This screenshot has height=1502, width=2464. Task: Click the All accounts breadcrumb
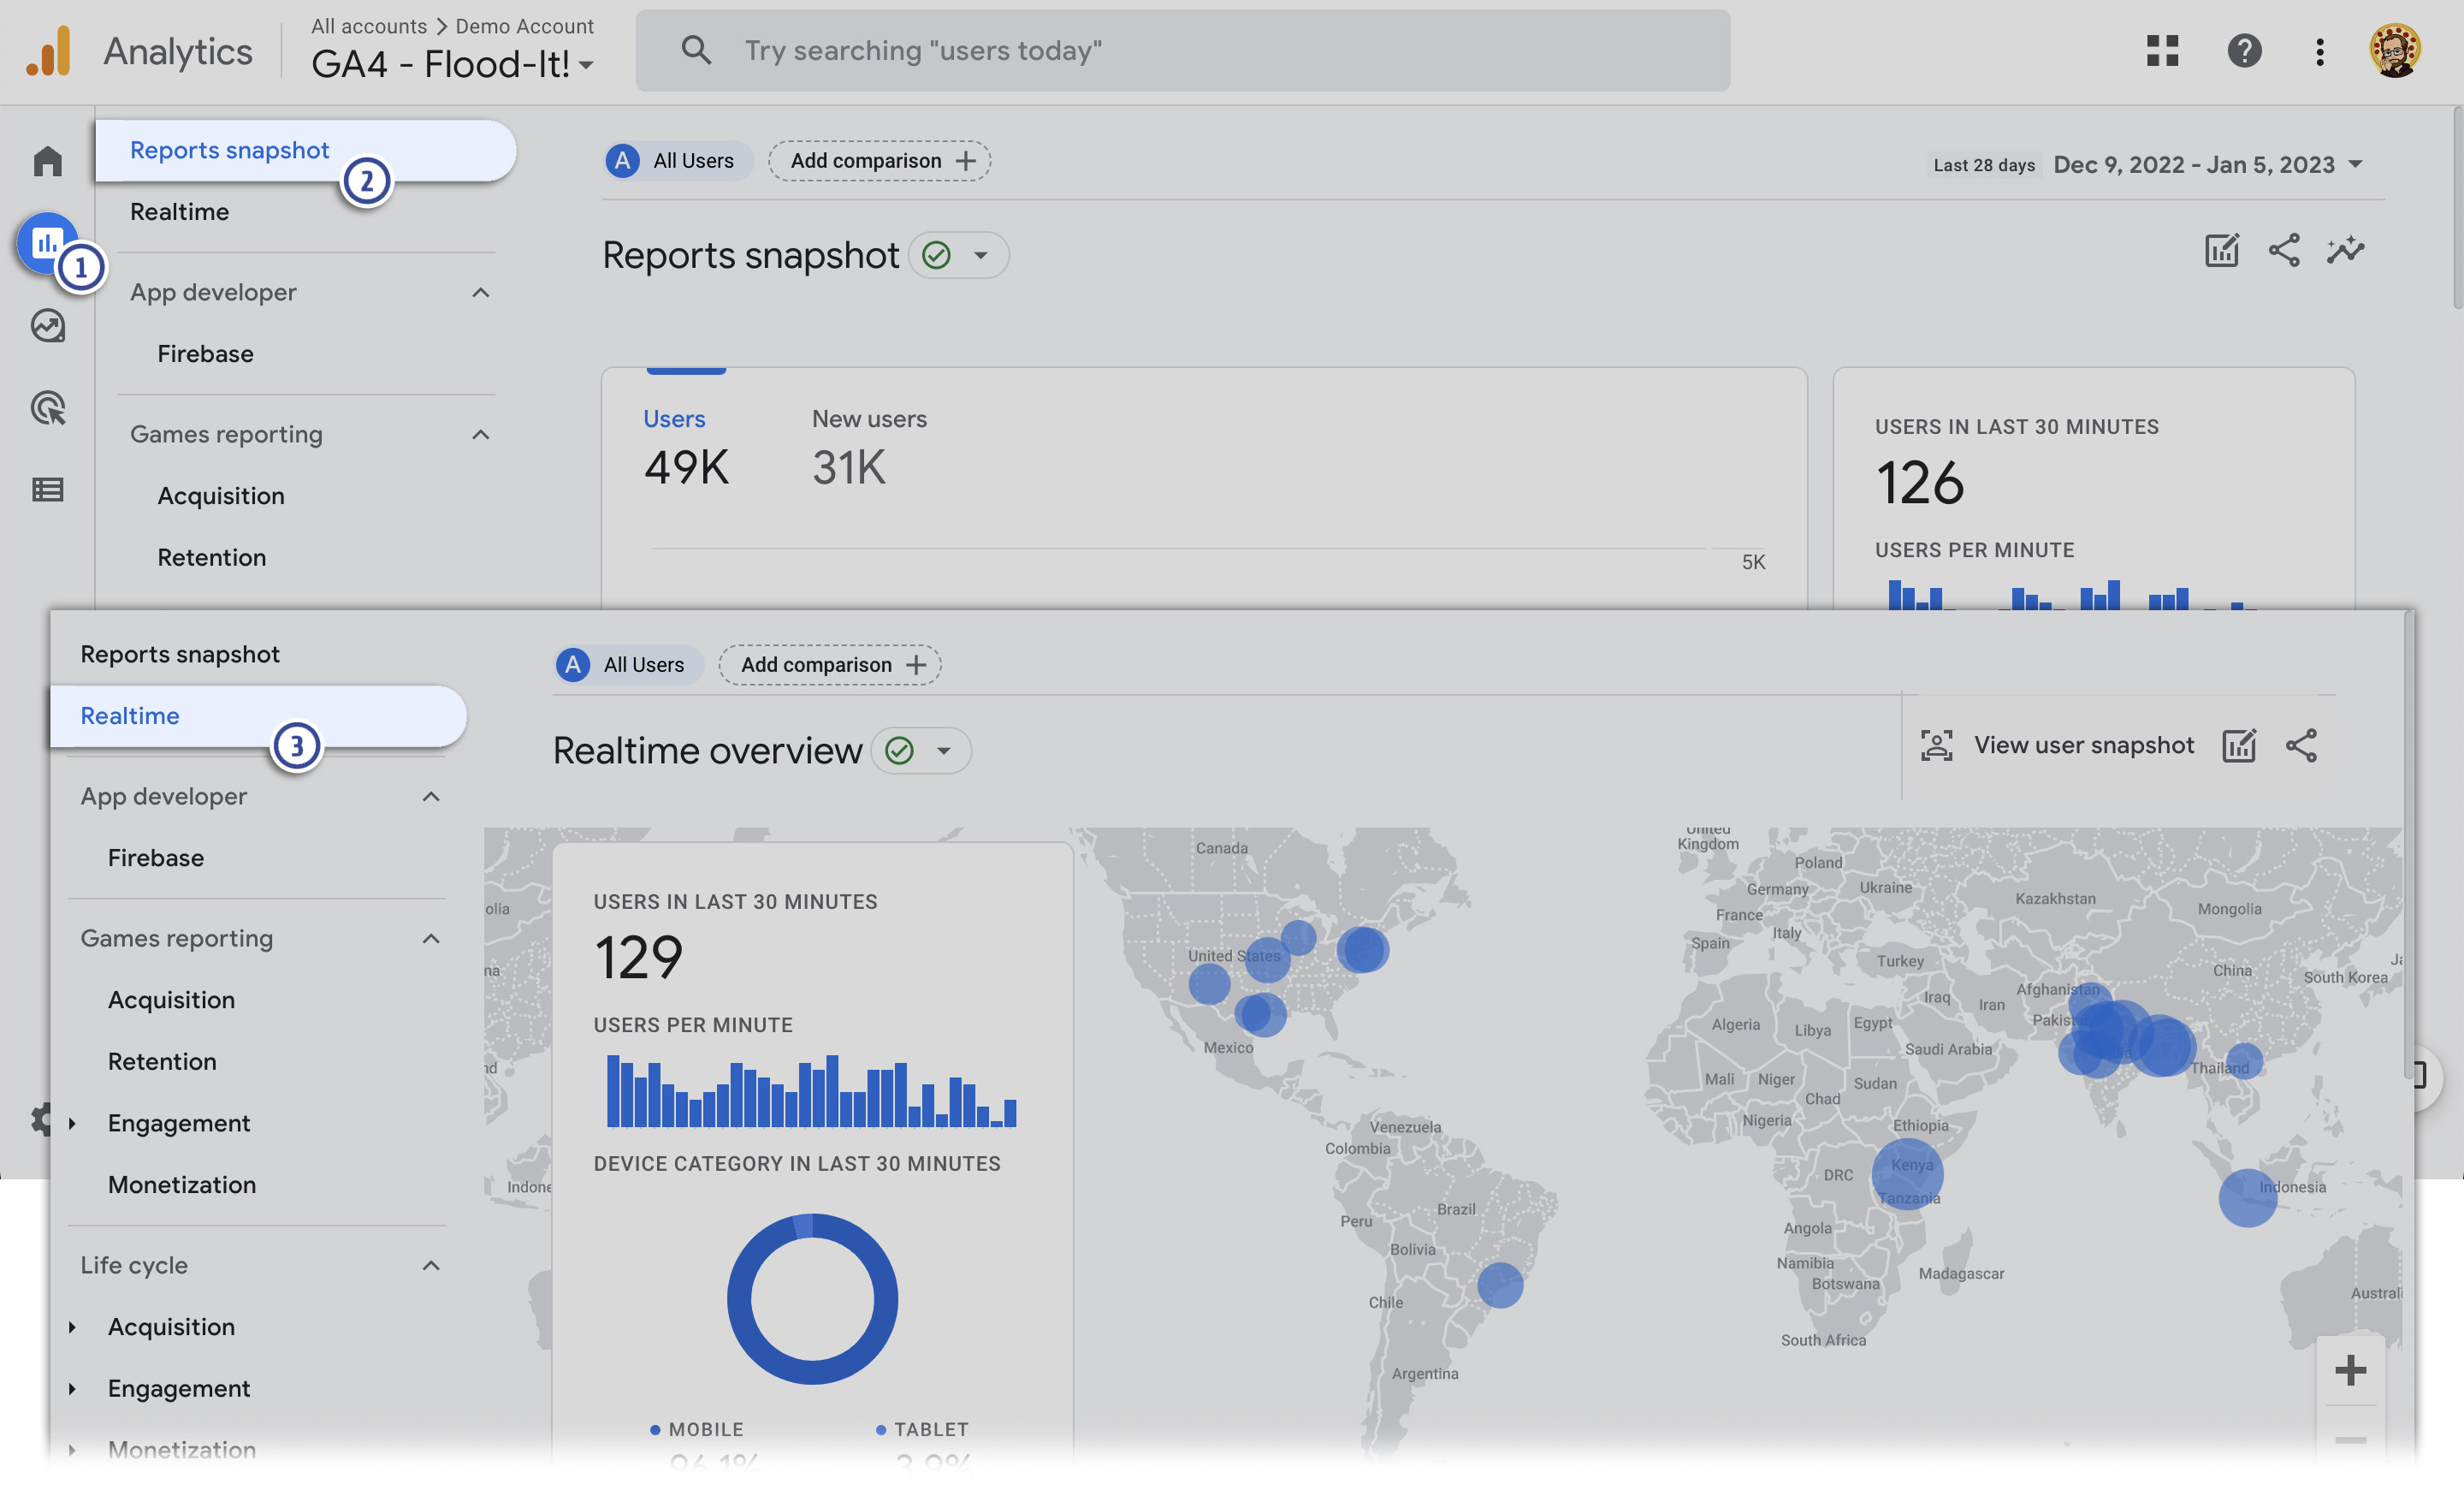point(369,26)
